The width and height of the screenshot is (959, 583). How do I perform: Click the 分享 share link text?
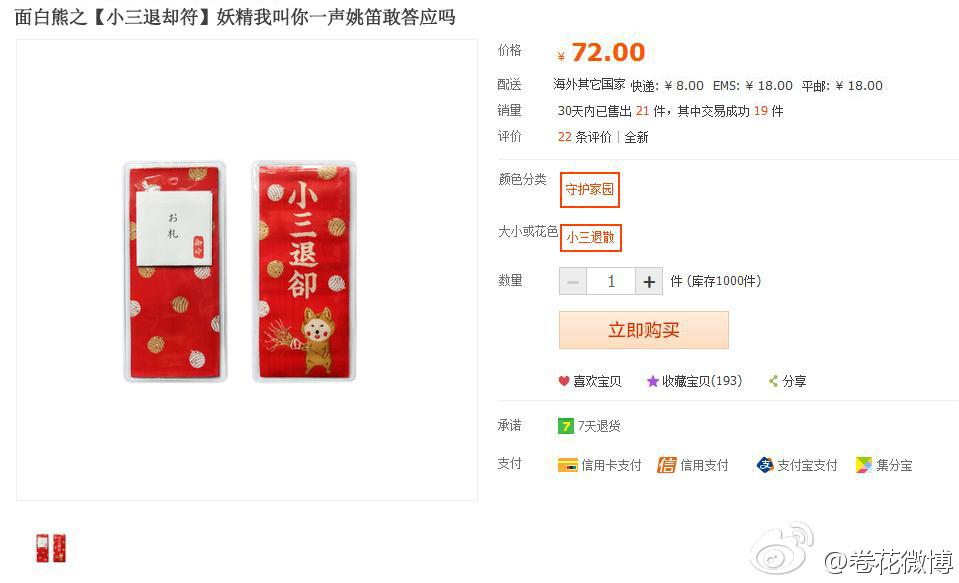pyautogui.click(x=794, y=381)
